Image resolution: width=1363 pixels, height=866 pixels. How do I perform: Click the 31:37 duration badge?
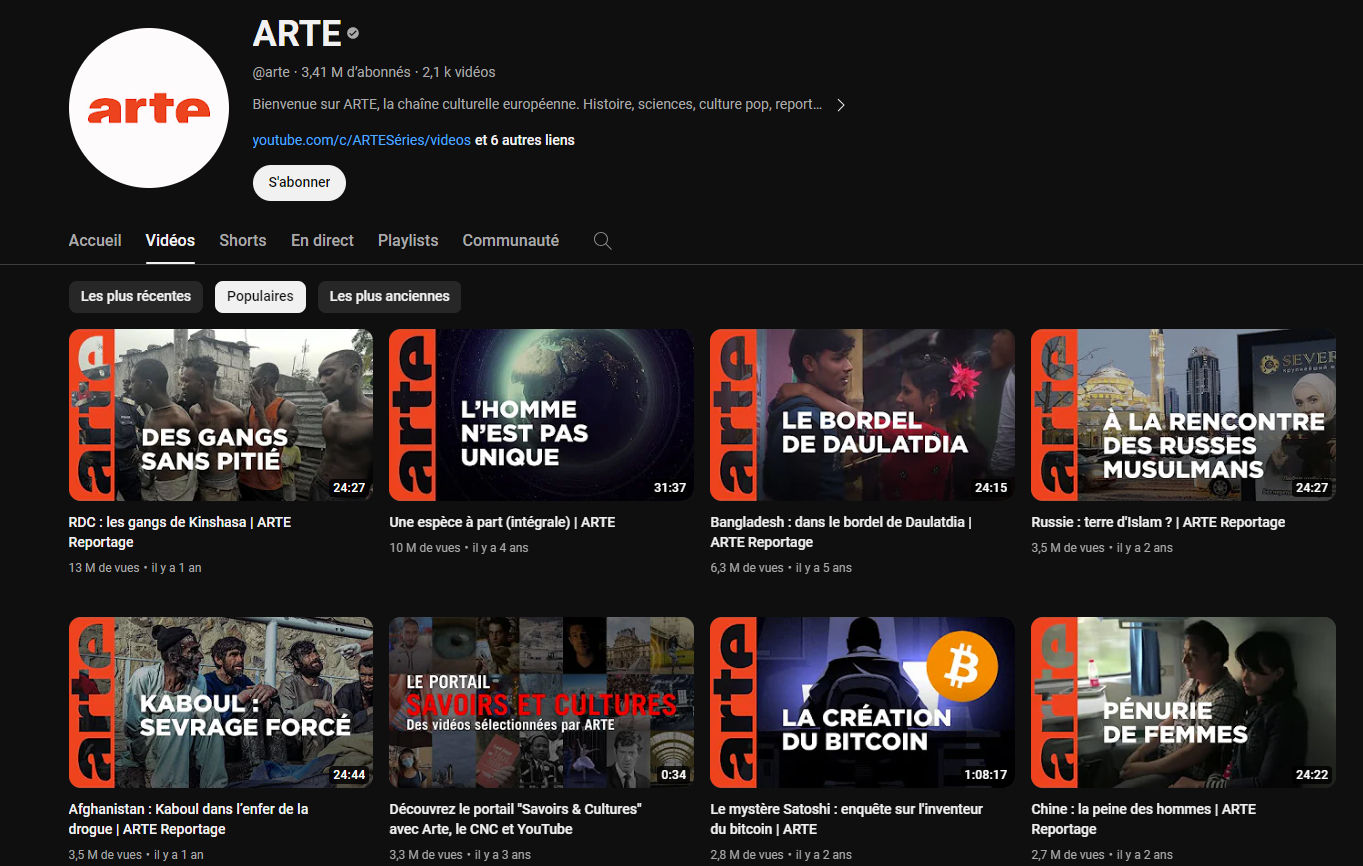coord(669,488)
